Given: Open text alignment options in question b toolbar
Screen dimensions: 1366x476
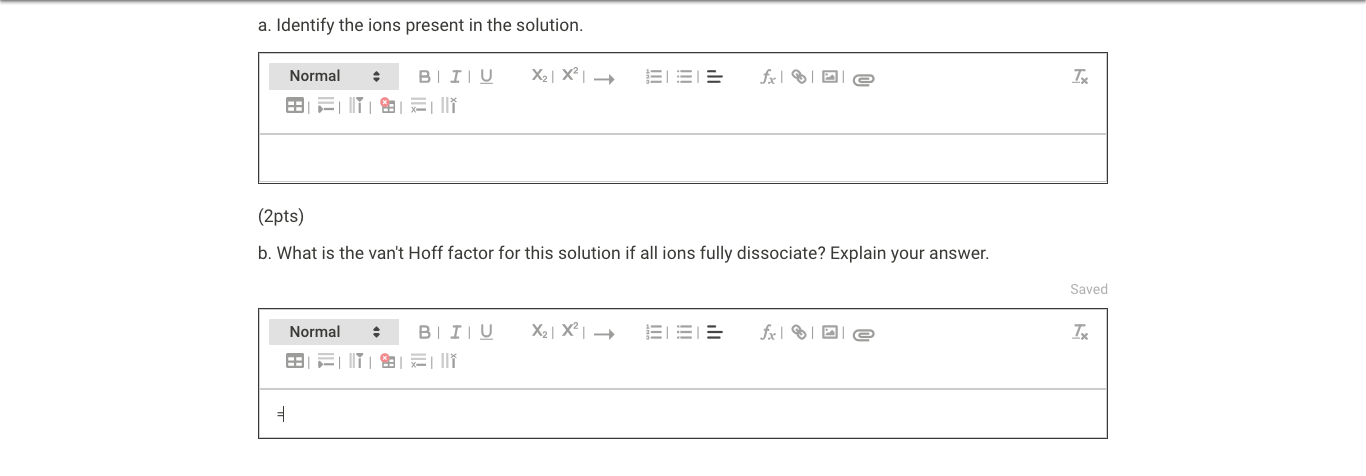Looking at the screenshot, I should click(x=715, y=333).
